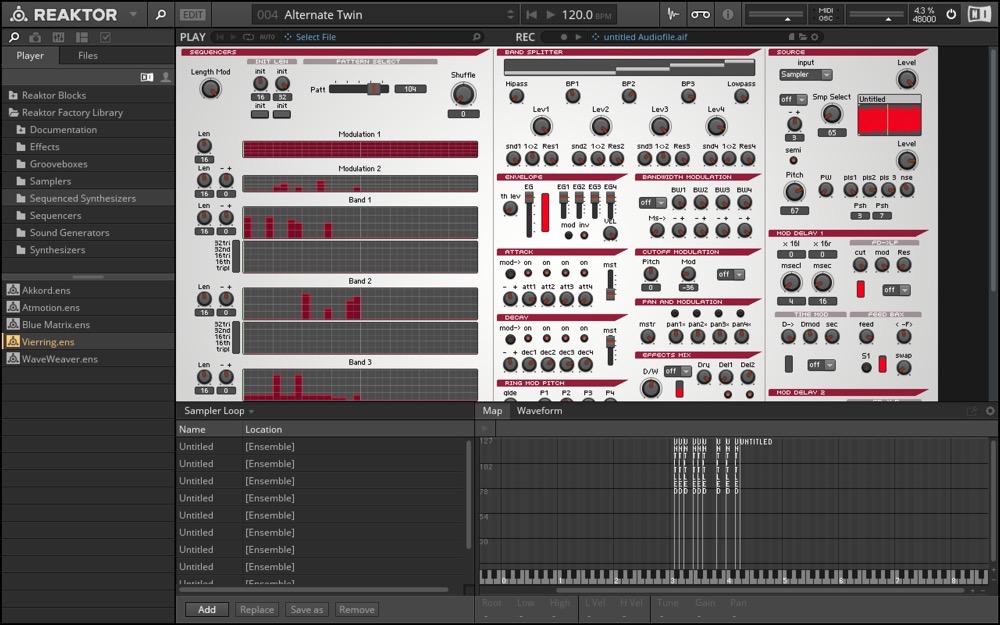The image size is (1000, 625).
Task: Click the attack mst vertical fader
Action: (x=610, y=284)
